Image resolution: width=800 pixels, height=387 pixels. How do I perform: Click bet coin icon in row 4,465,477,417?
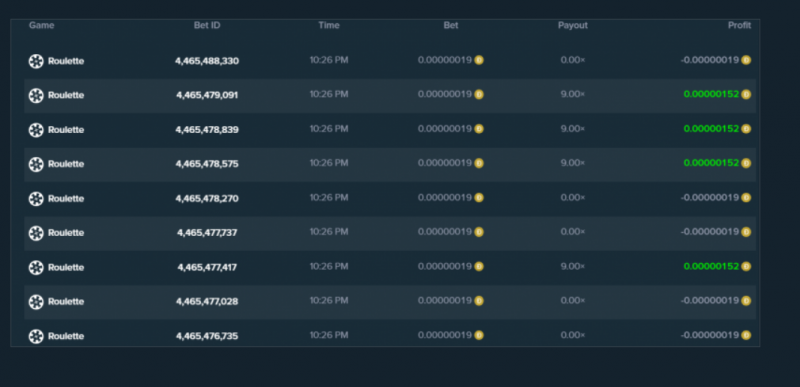479,267
